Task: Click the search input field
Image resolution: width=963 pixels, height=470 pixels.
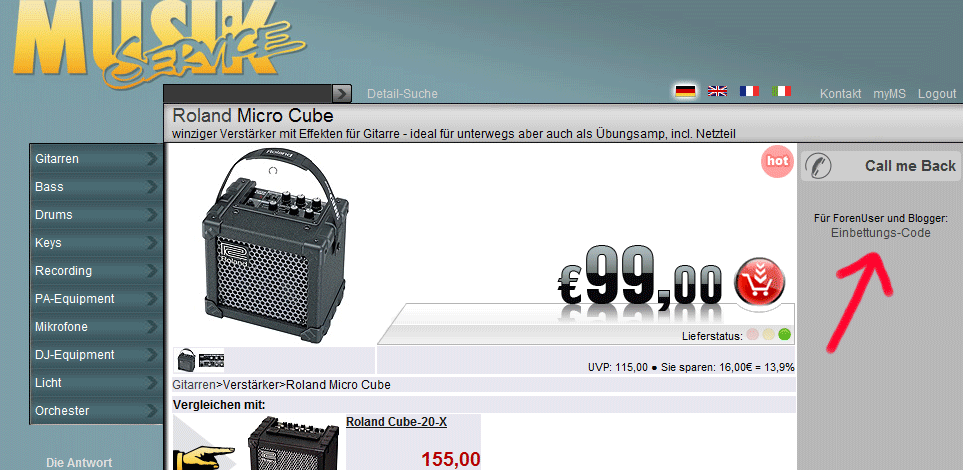Action: point(248,93)
